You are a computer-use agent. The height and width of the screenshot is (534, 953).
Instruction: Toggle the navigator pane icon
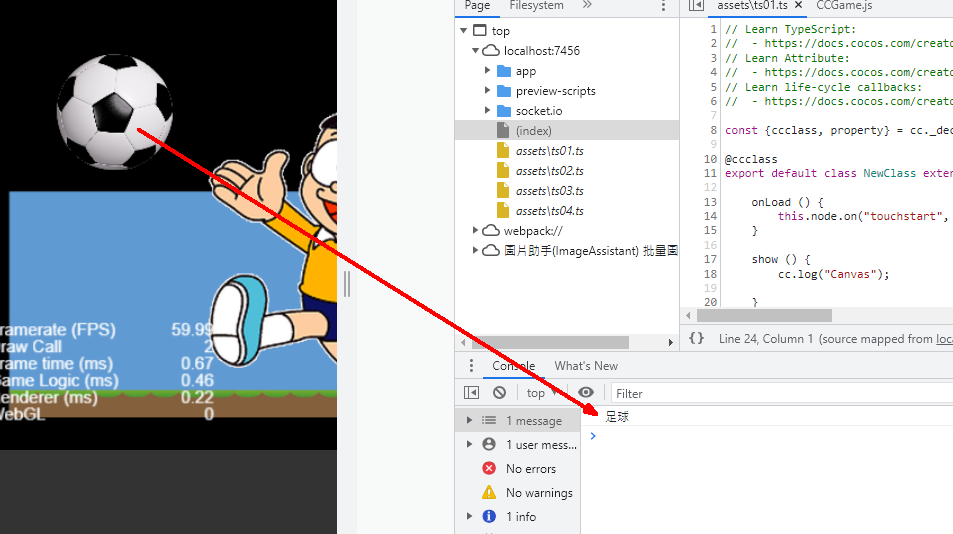(x=696, y=5)
